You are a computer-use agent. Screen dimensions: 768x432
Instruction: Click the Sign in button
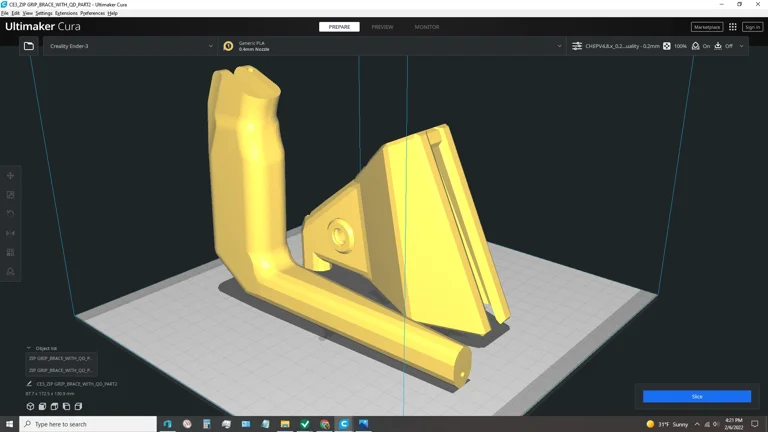coord(752,27)
